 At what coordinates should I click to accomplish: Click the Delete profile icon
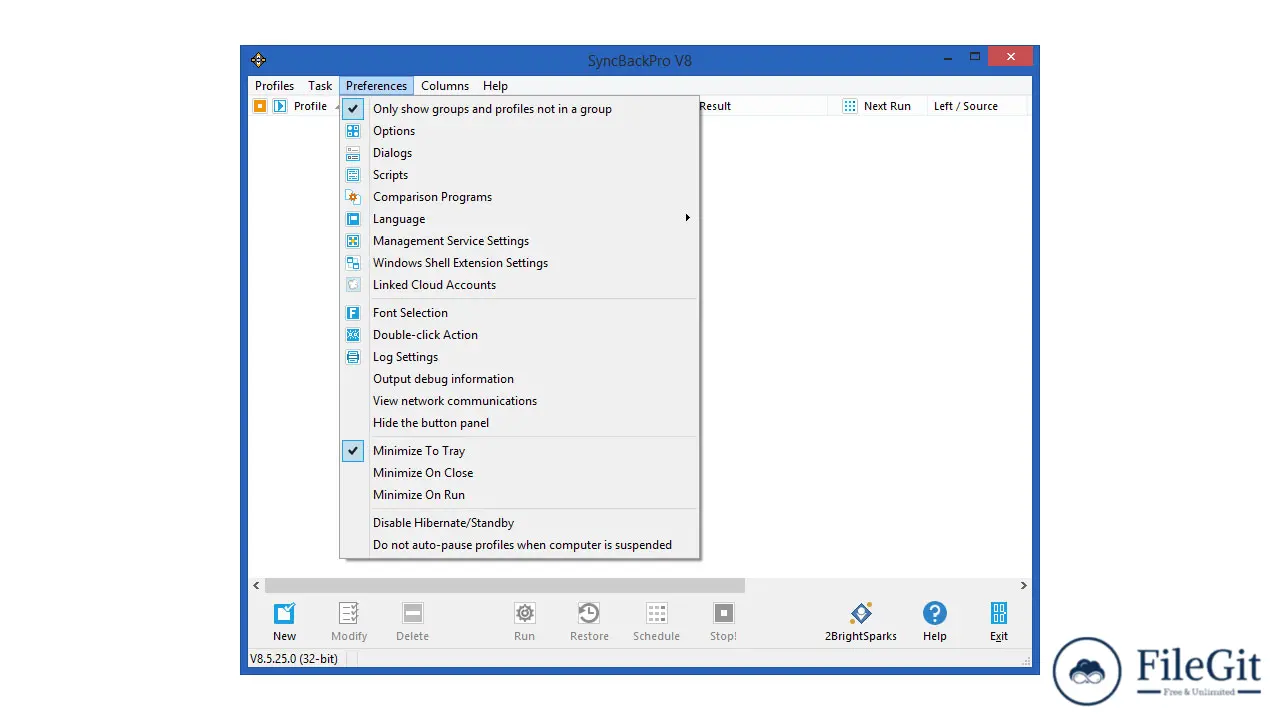click(412, 613)
